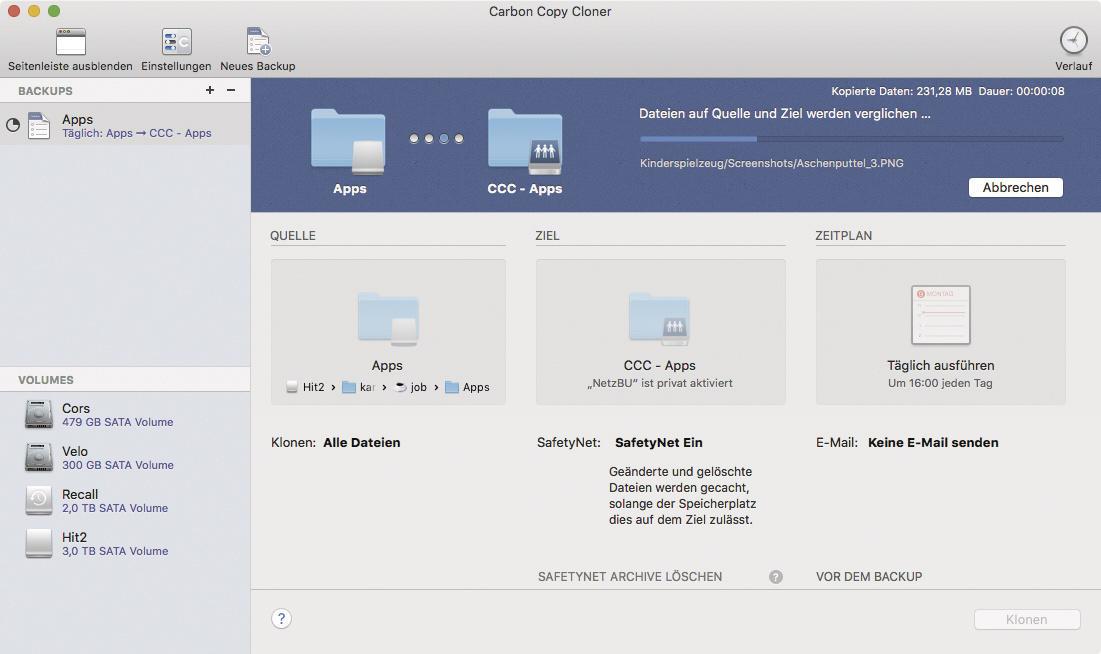
Task: Click Hit2 in the source path
Action: tap(306, 387)
